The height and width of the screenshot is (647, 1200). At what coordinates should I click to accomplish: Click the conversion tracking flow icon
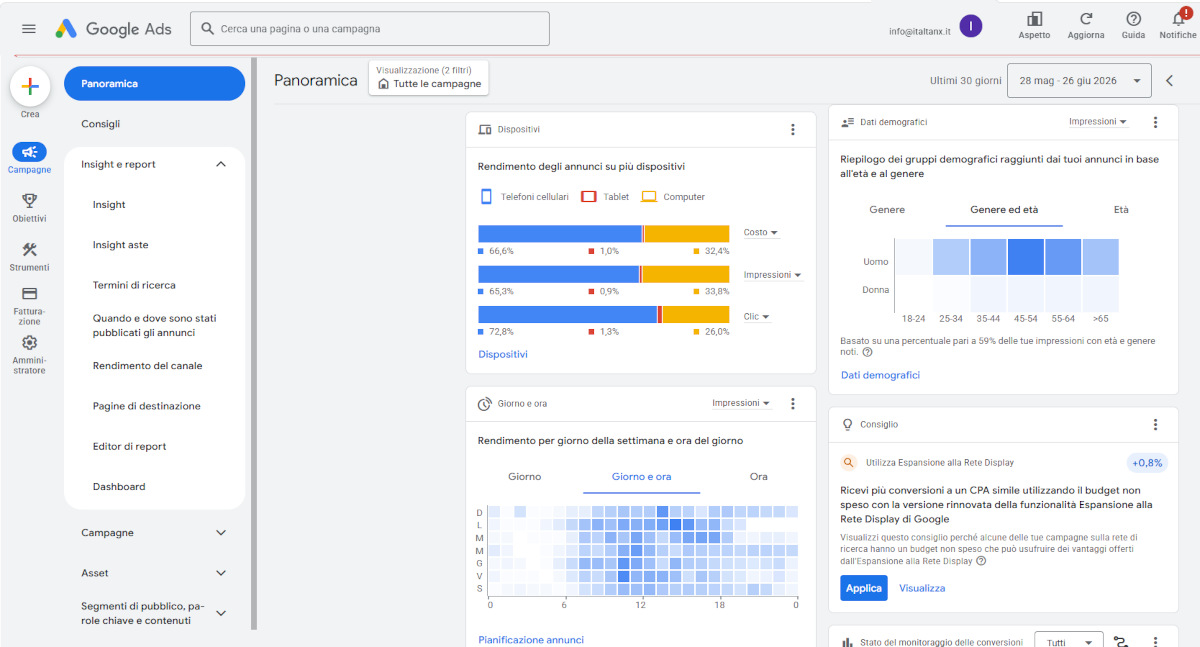[x=1121, y=642]
